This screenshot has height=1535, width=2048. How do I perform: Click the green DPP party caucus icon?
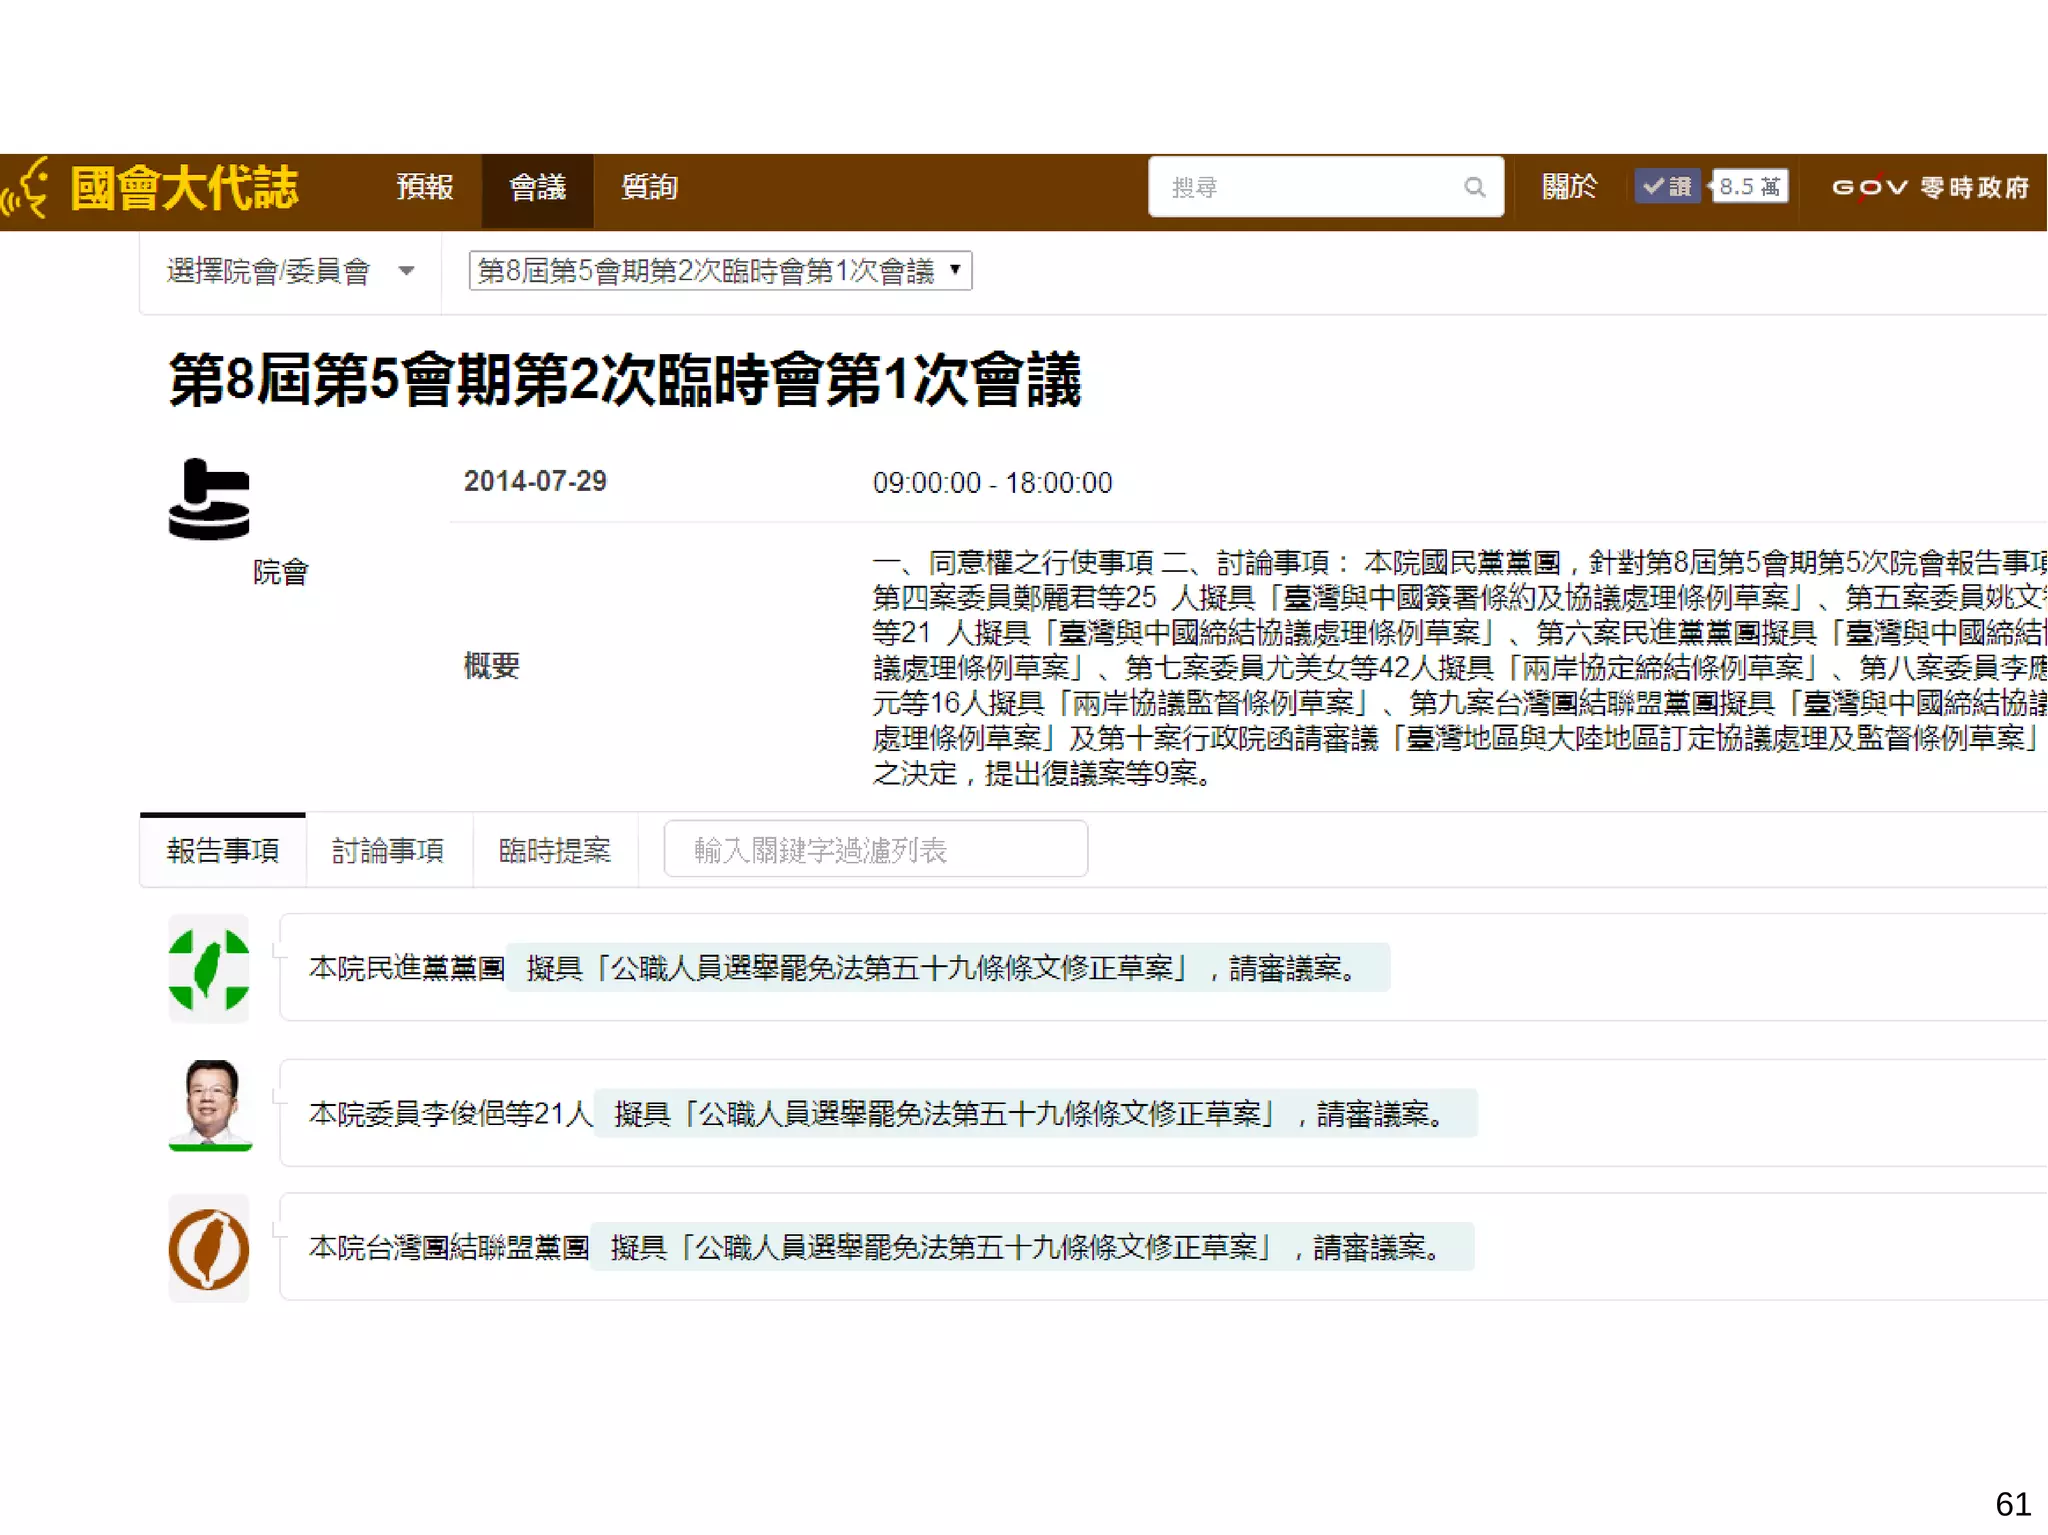208,968
